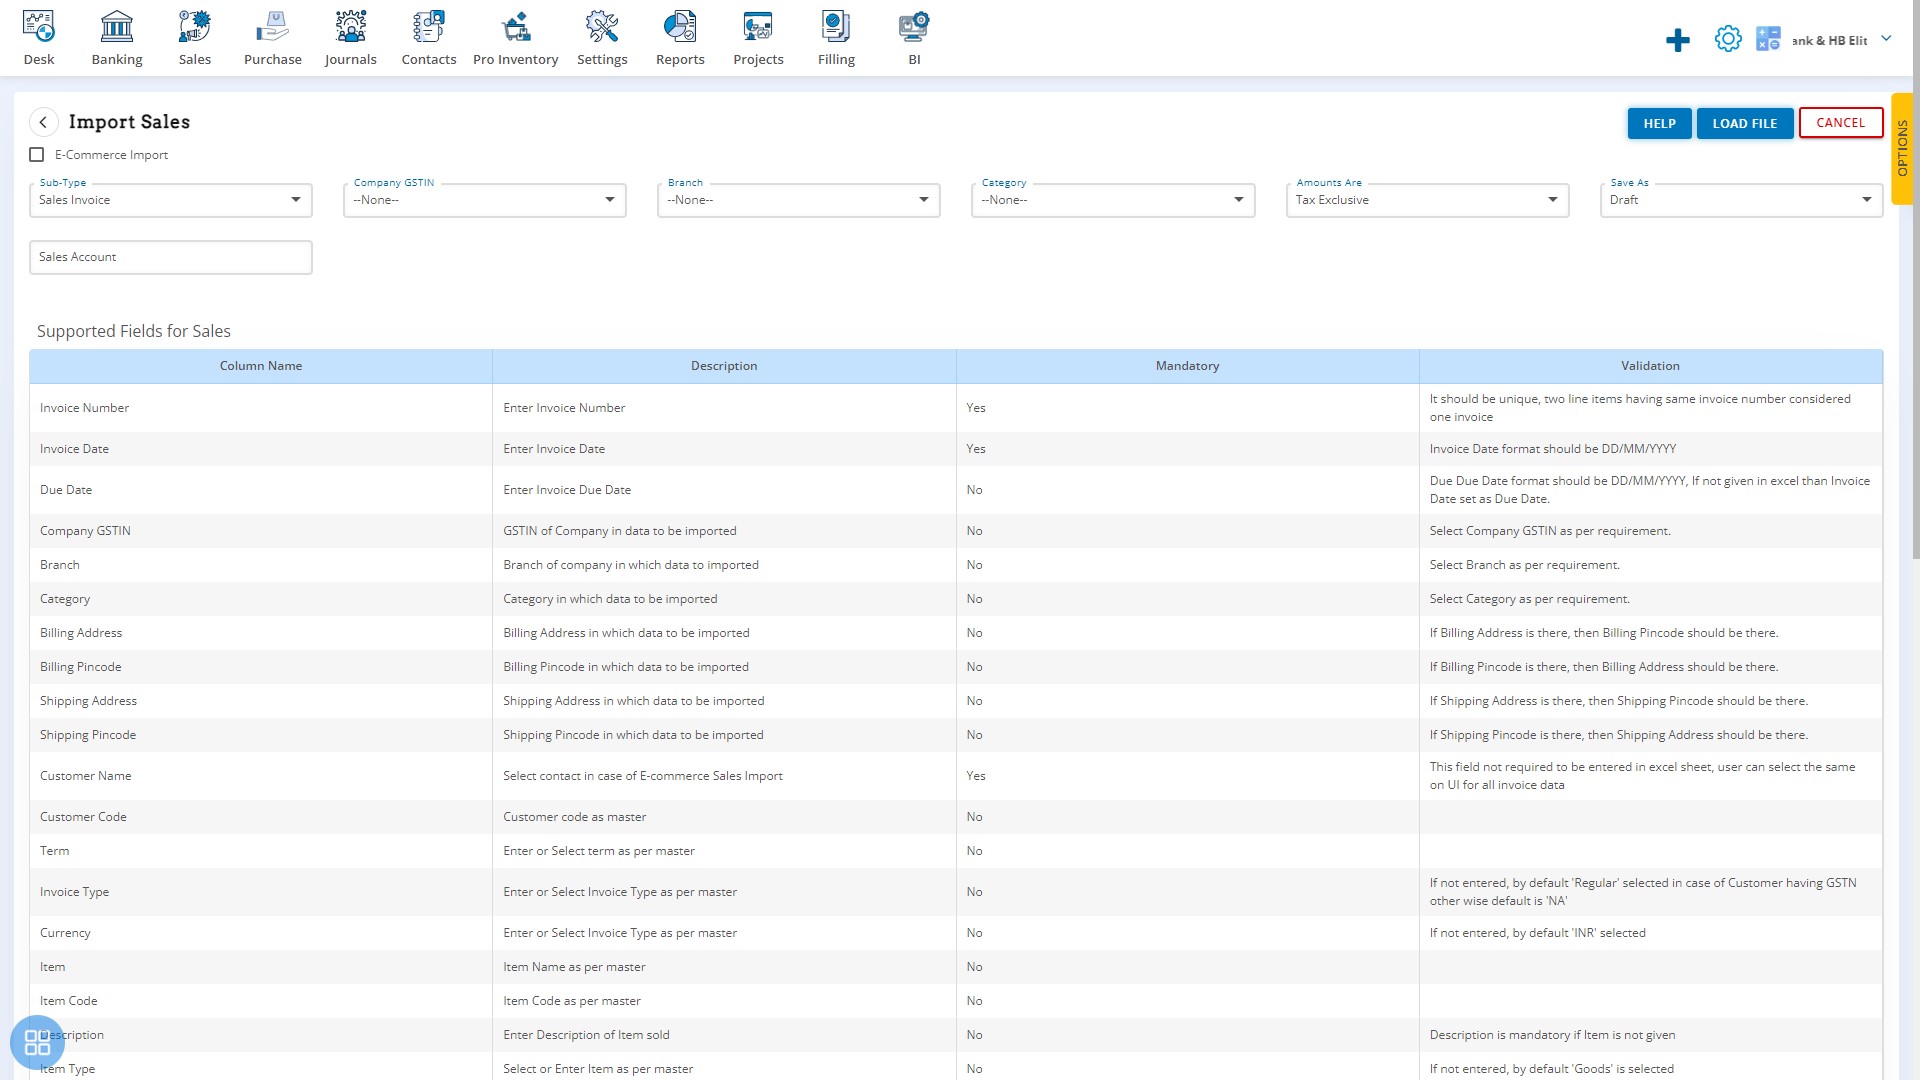Open the Banking module
Viewport: 1920px width, 1080px height.
(116, 37)
